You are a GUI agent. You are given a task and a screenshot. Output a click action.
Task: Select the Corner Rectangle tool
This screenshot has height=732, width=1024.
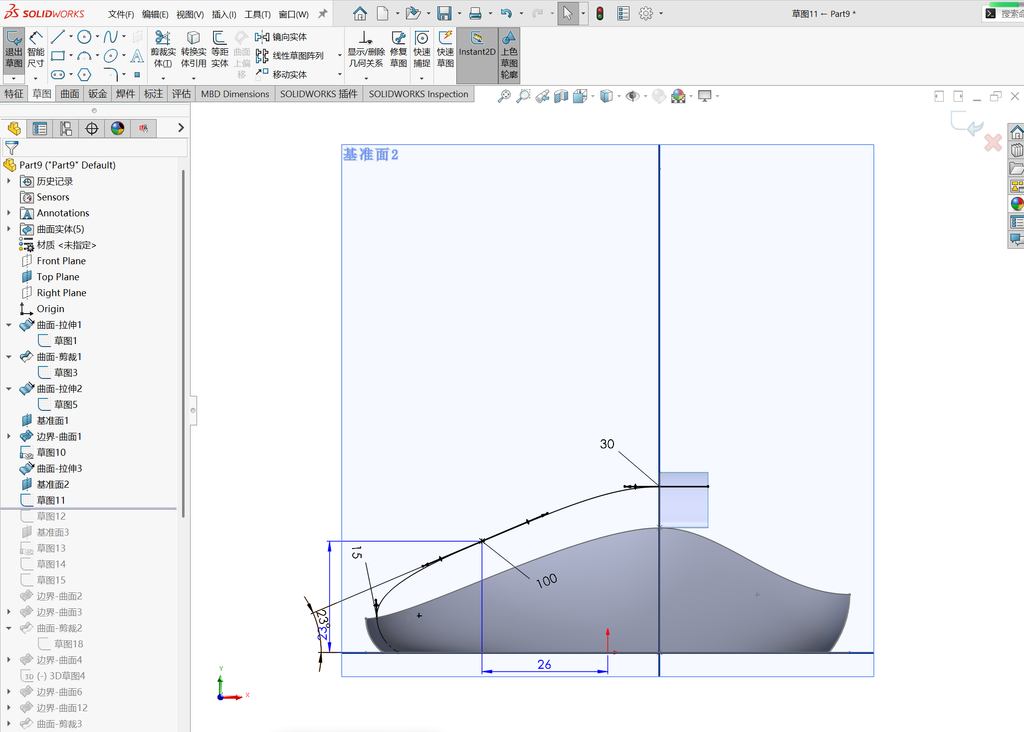click(x=57, y=56)
